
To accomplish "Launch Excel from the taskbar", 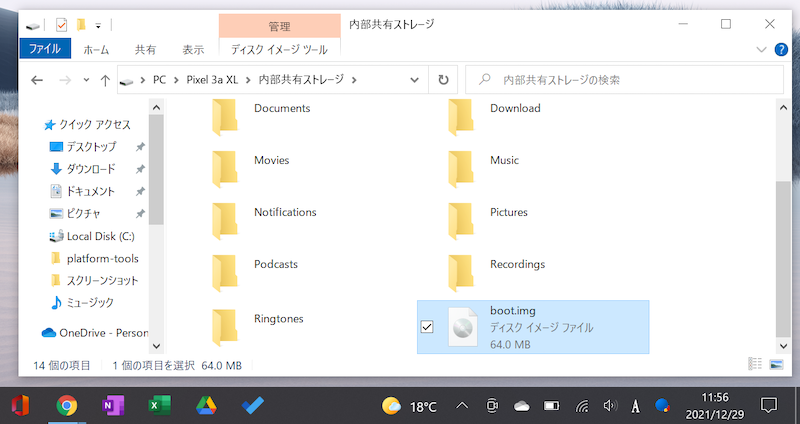I will click(159, 405).
